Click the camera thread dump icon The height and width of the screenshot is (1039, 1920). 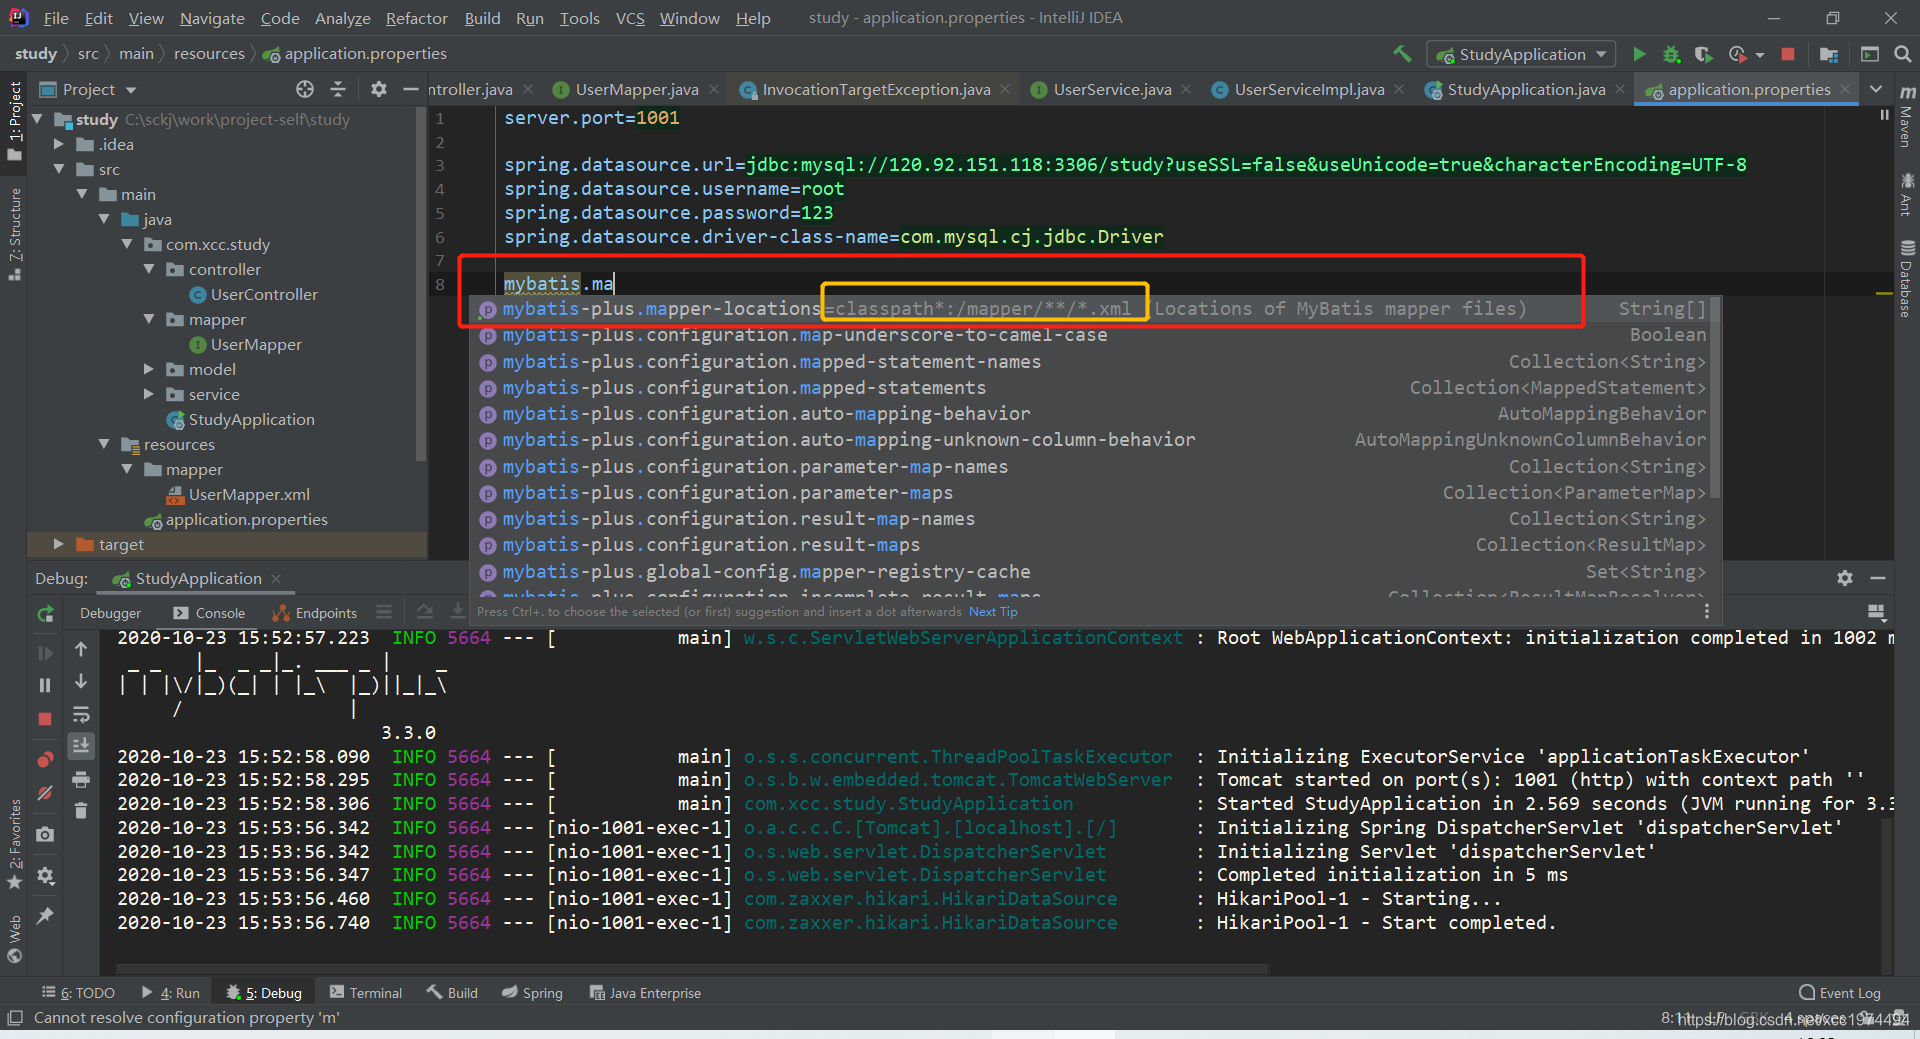pyautogui.click(x=45, y=834)
